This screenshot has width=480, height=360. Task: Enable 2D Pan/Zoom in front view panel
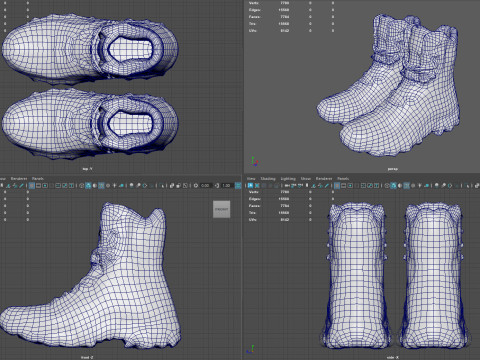coord(15,185)
